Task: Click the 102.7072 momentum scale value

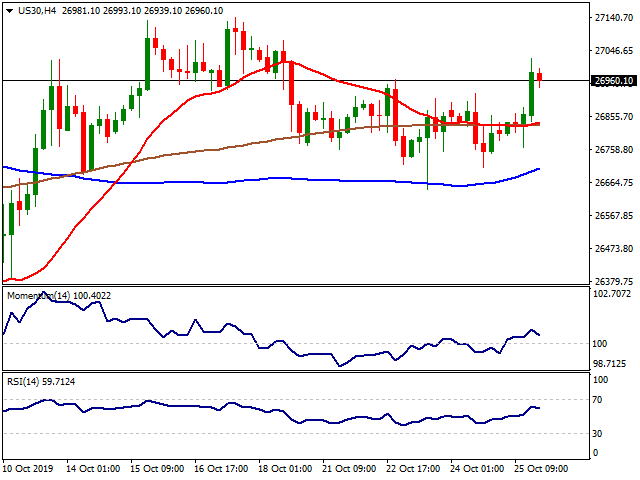Action: tap(611, 294)
